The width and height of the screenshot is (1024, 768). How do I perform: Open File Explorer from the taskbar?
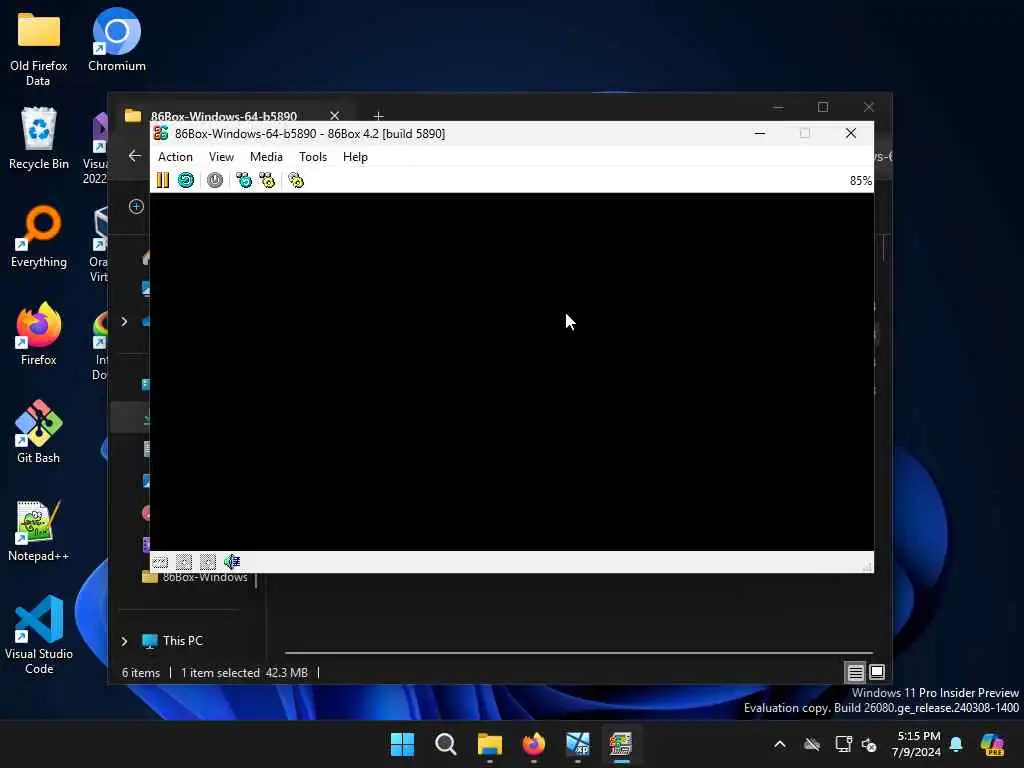[490, 744]
